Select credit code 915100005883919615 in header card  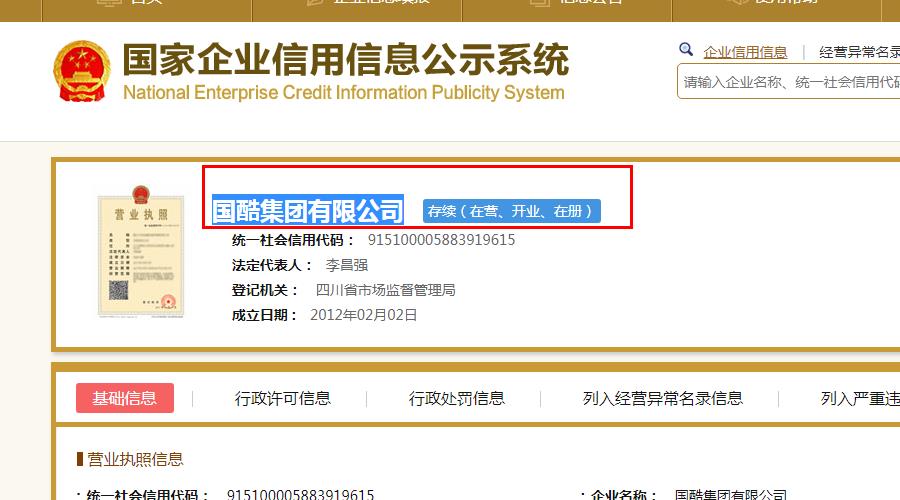click(x=441, y=240)
